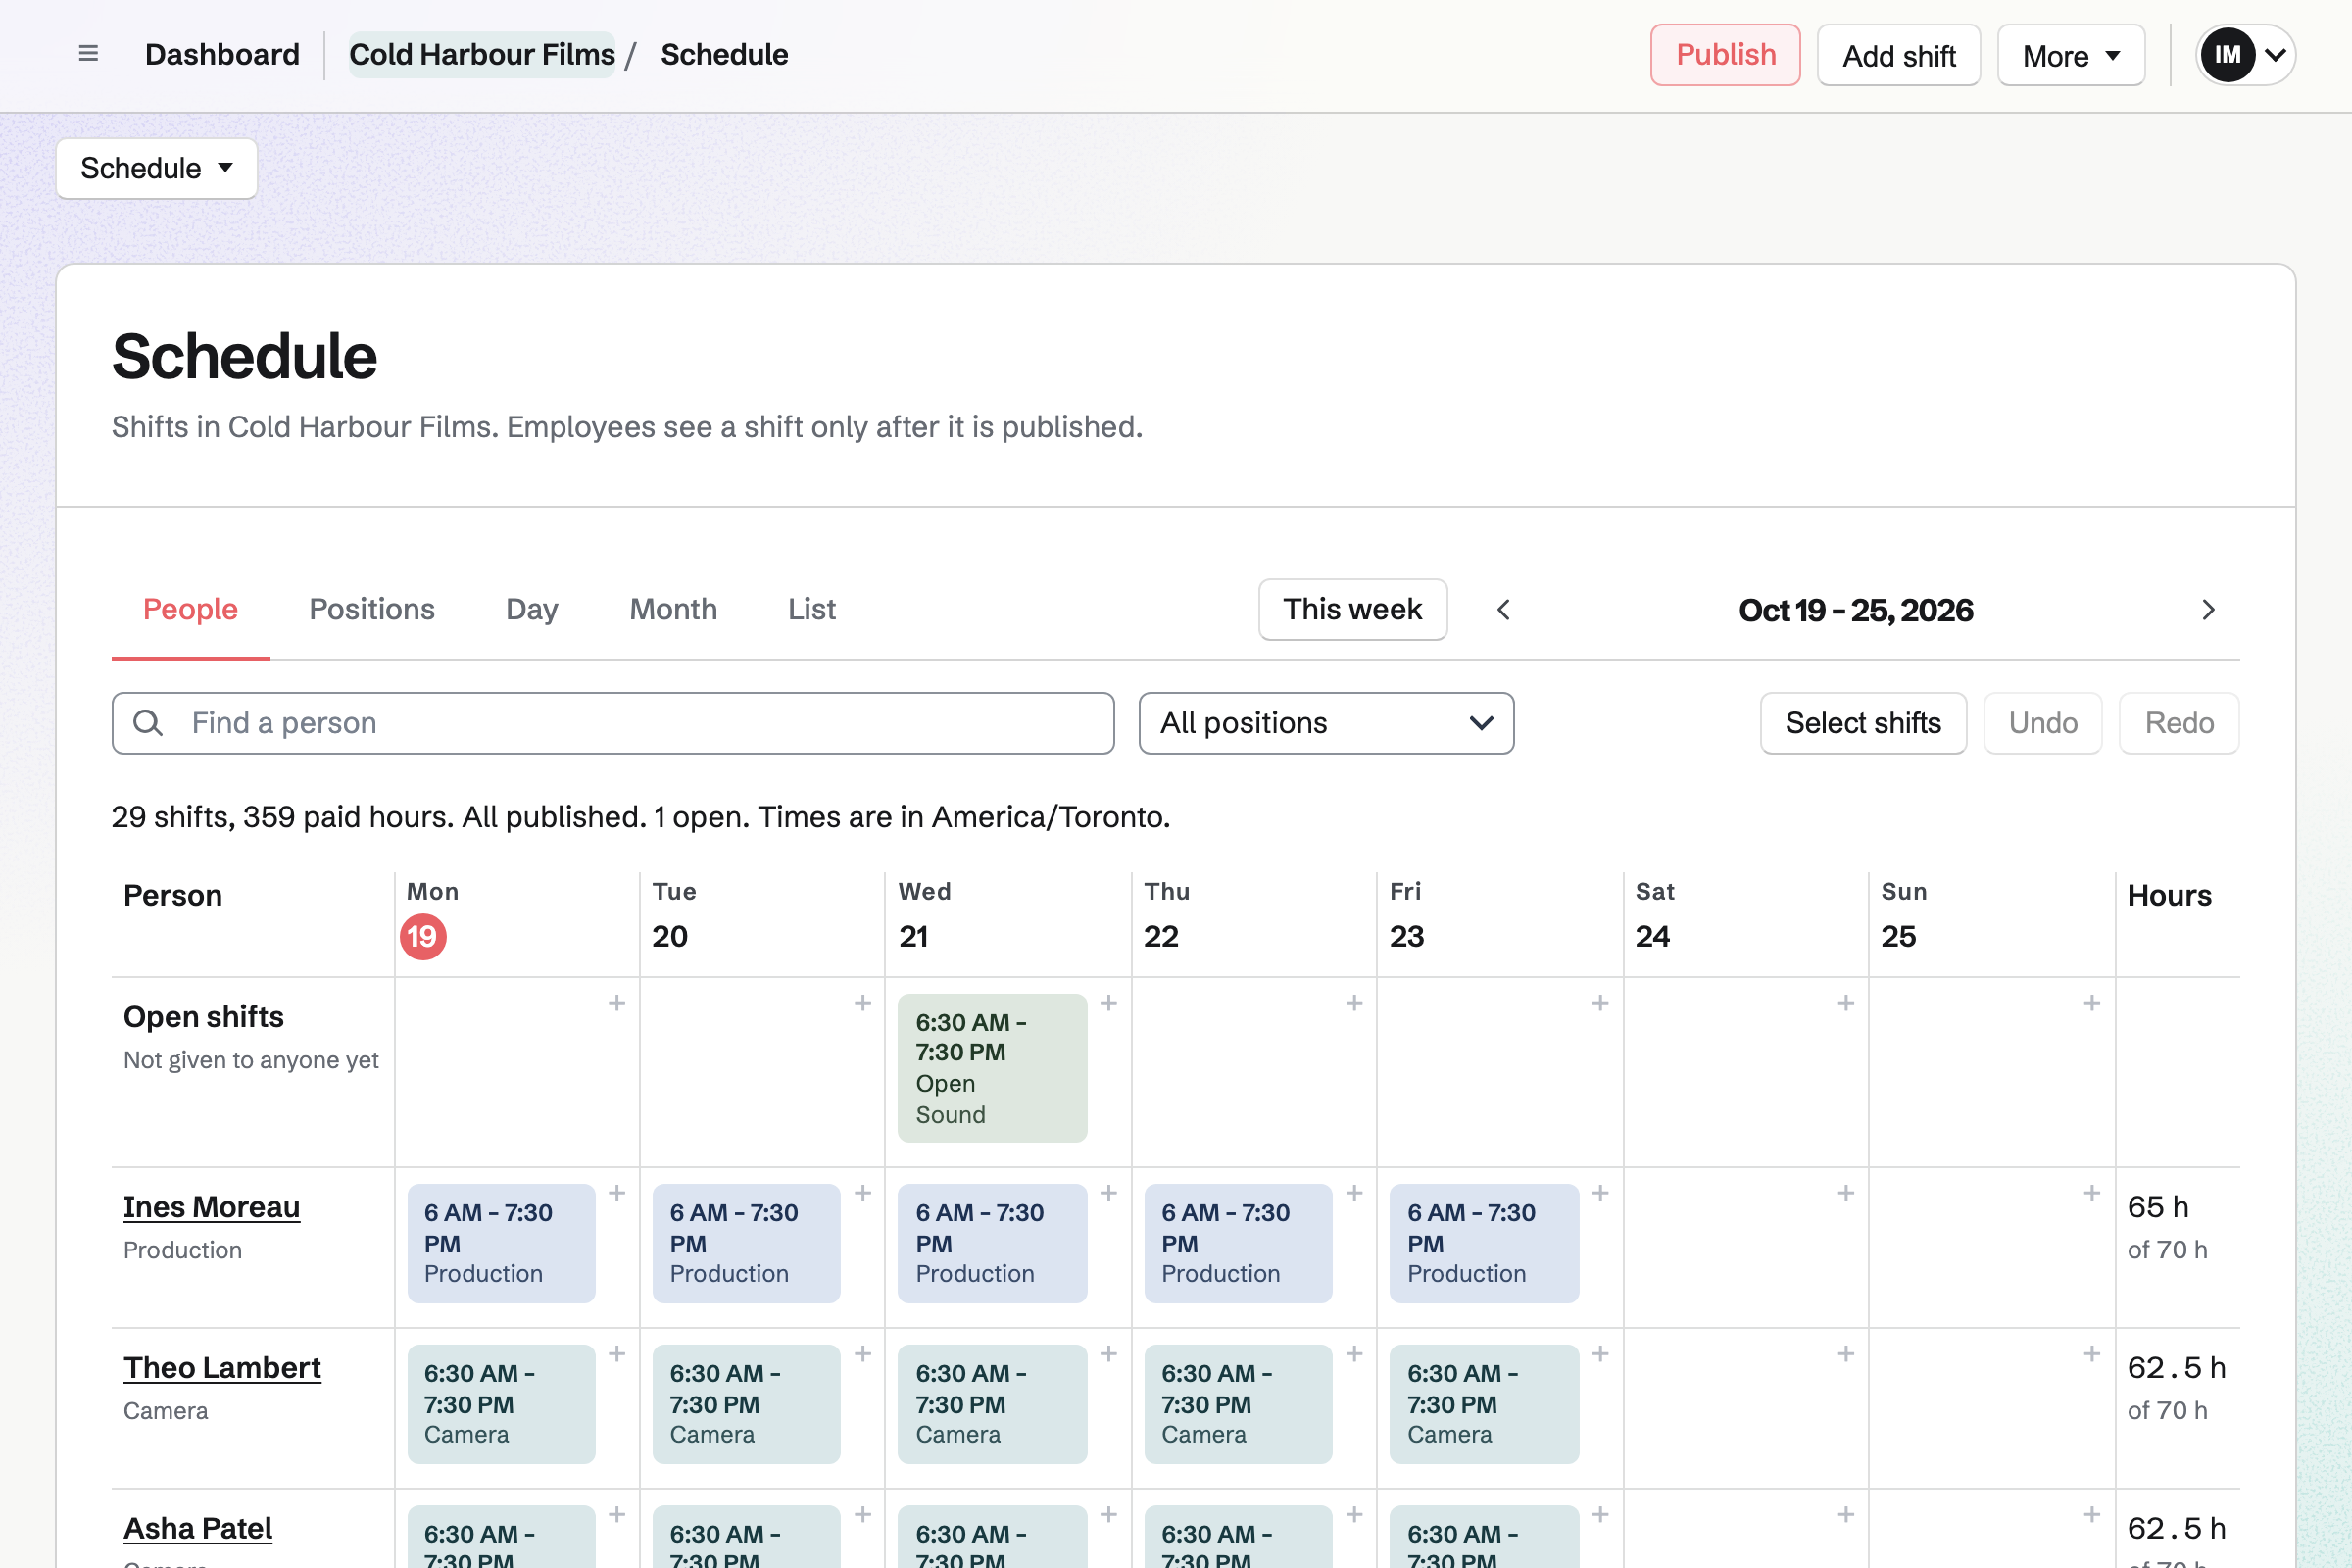The height and width of the screenshot is (1568, 2352).
Task: Add shift for Theo Lambert on Wednesday plus
Action: pos(1109,1354)
